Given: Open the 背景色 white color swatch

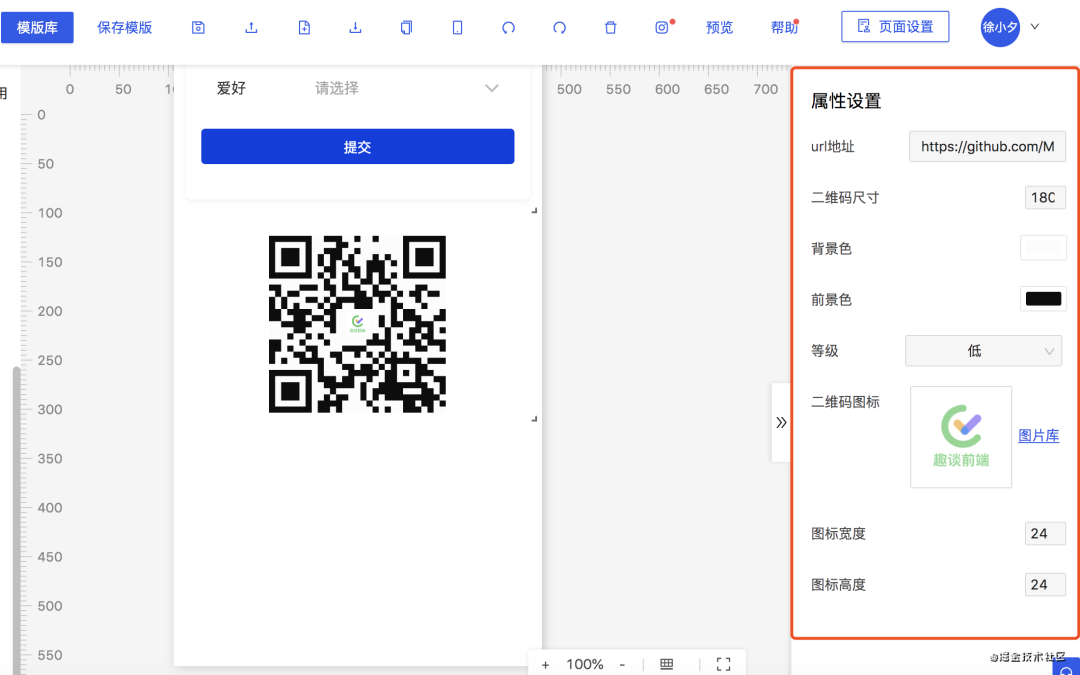Looking at the screenshot, I should (x=1043, y=248).
